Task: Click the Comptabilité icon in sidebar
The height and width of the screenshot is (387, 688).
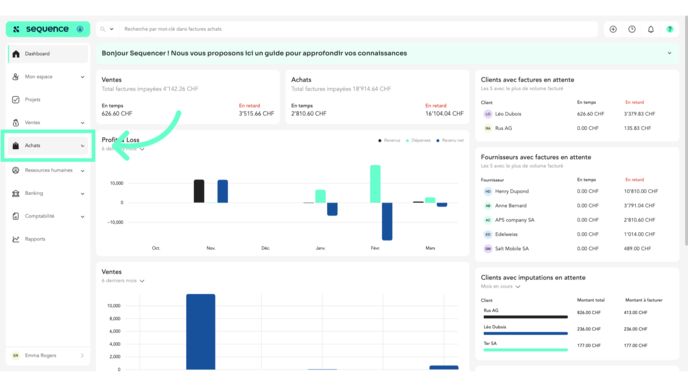Action: point(16,216)
